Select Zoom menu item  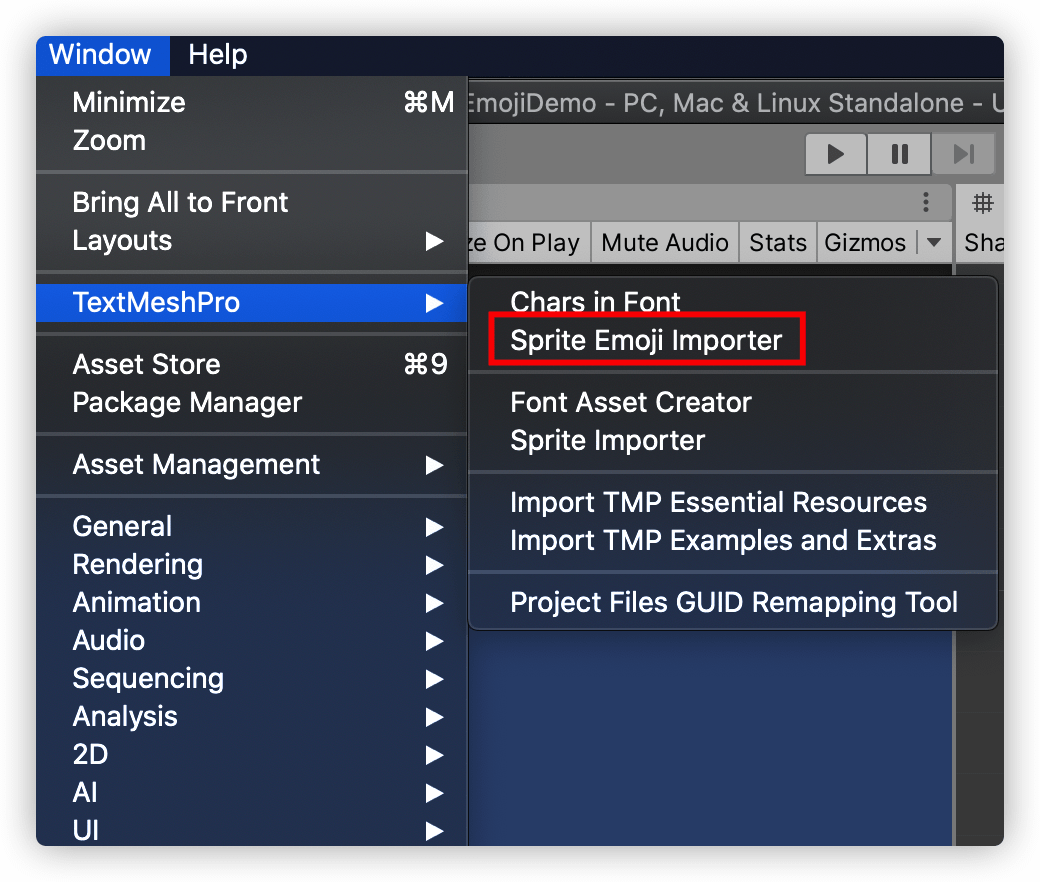[x=252, y=141]
